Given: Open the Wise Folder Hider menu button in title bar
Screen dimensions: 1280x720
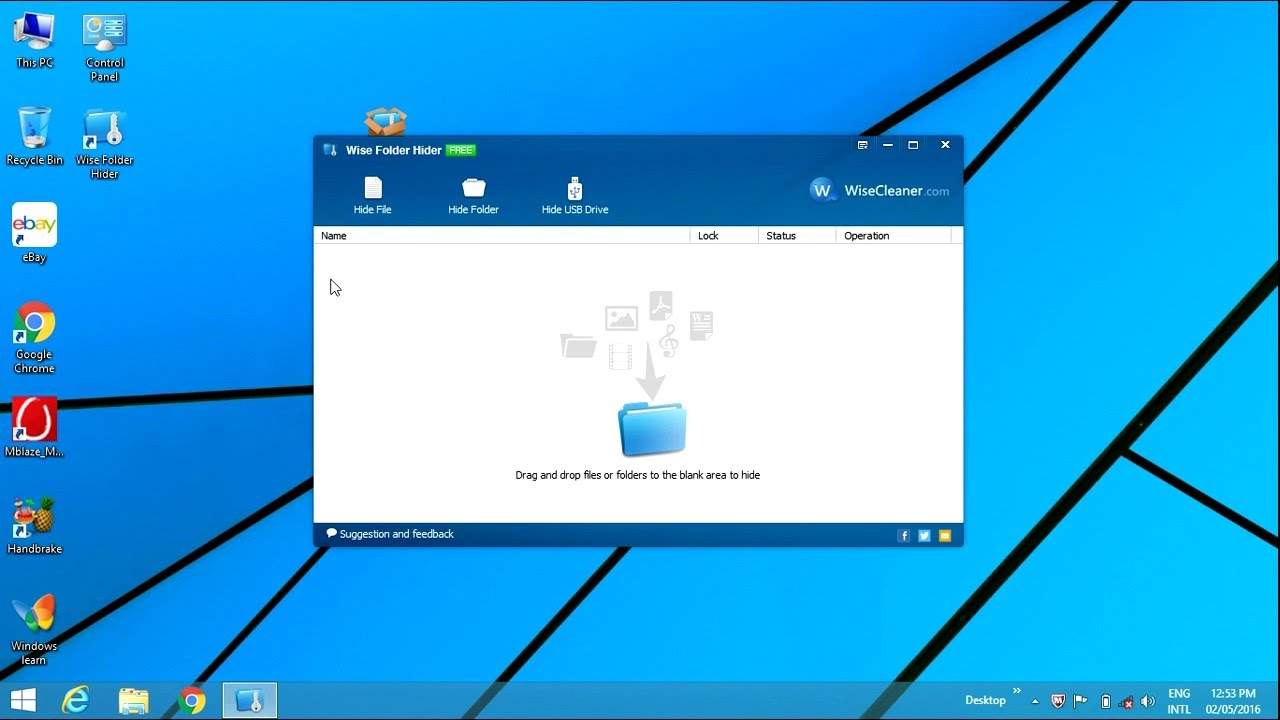Looking at the screenshot, I should 862,145.
